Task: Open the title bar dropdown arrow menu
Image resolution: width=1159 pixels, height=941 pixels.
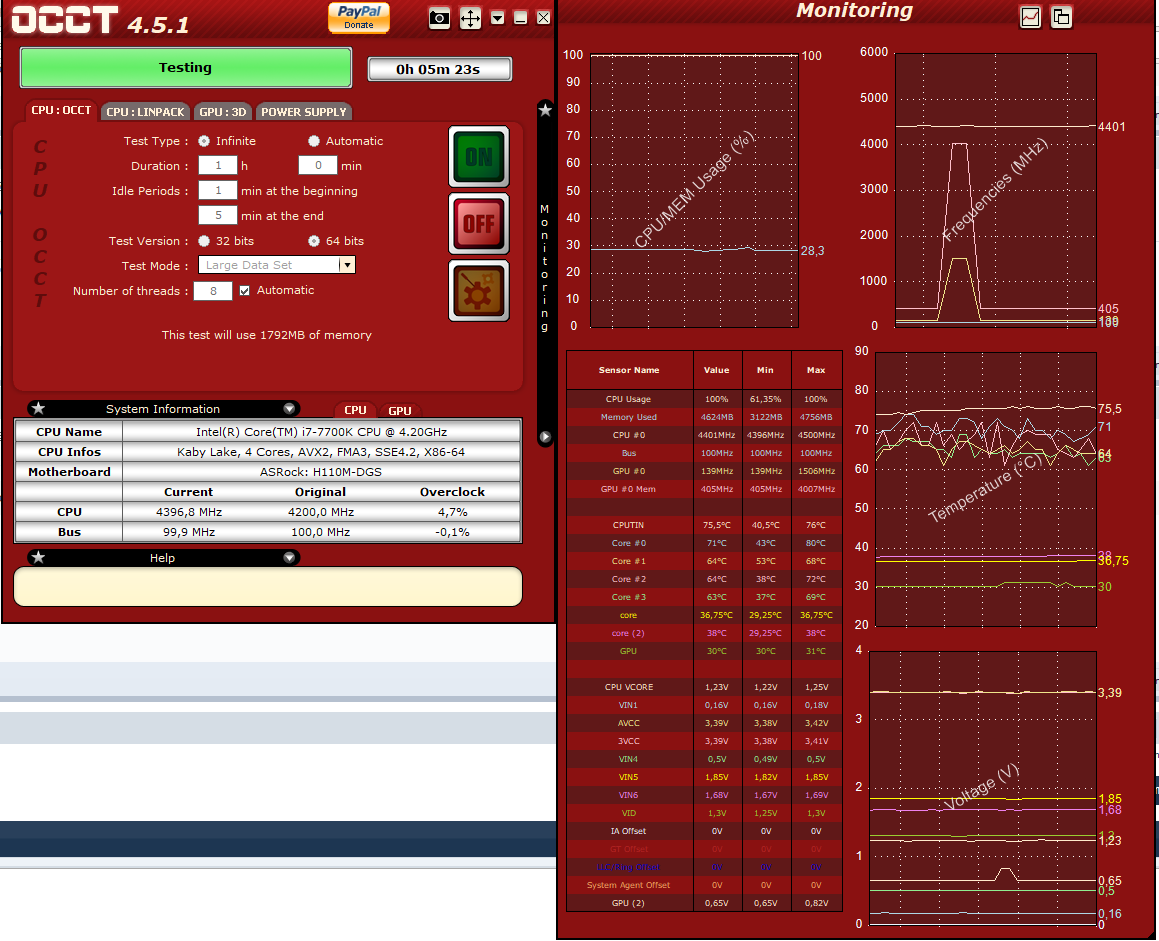Action: 497,18
